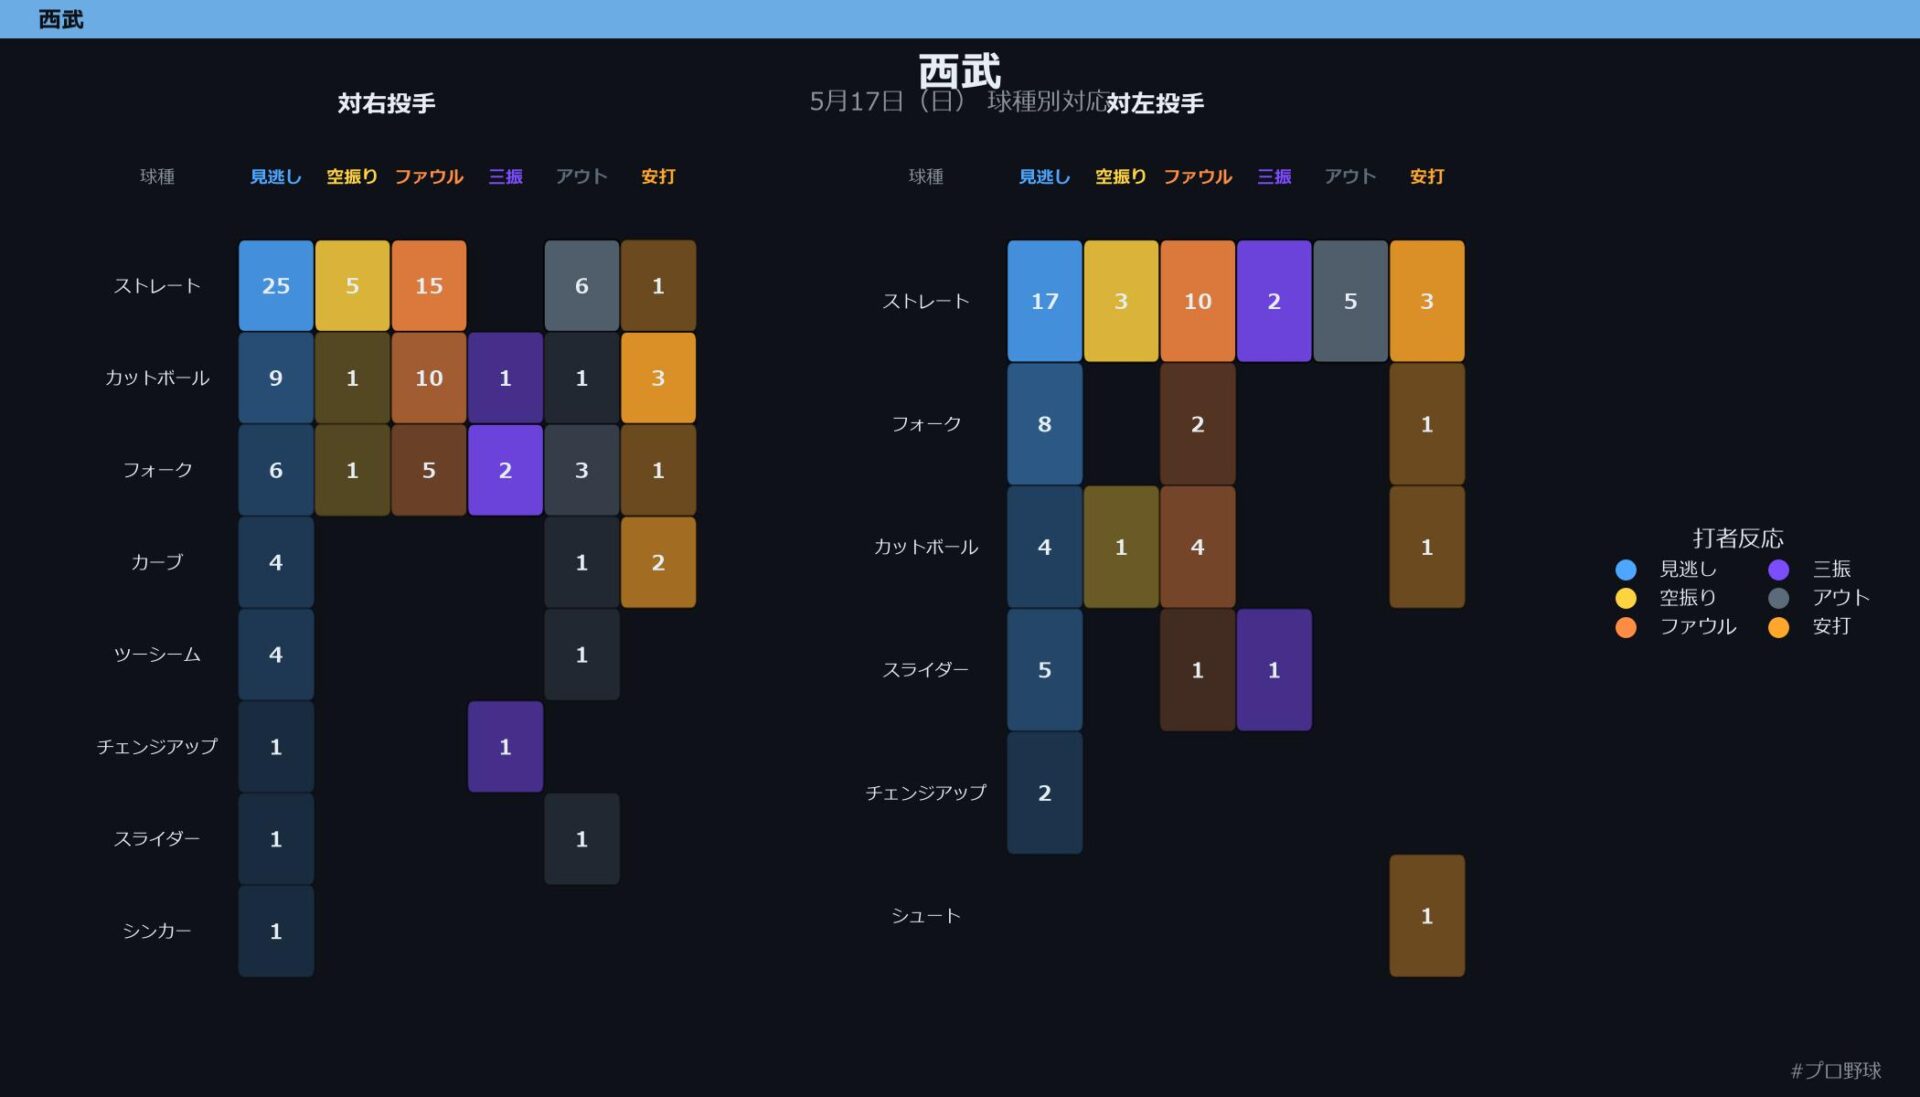Viewport: 1920px width, 1097px height.
Task: Click the 三振 column header under 対右投手
Action: [506, 177]
